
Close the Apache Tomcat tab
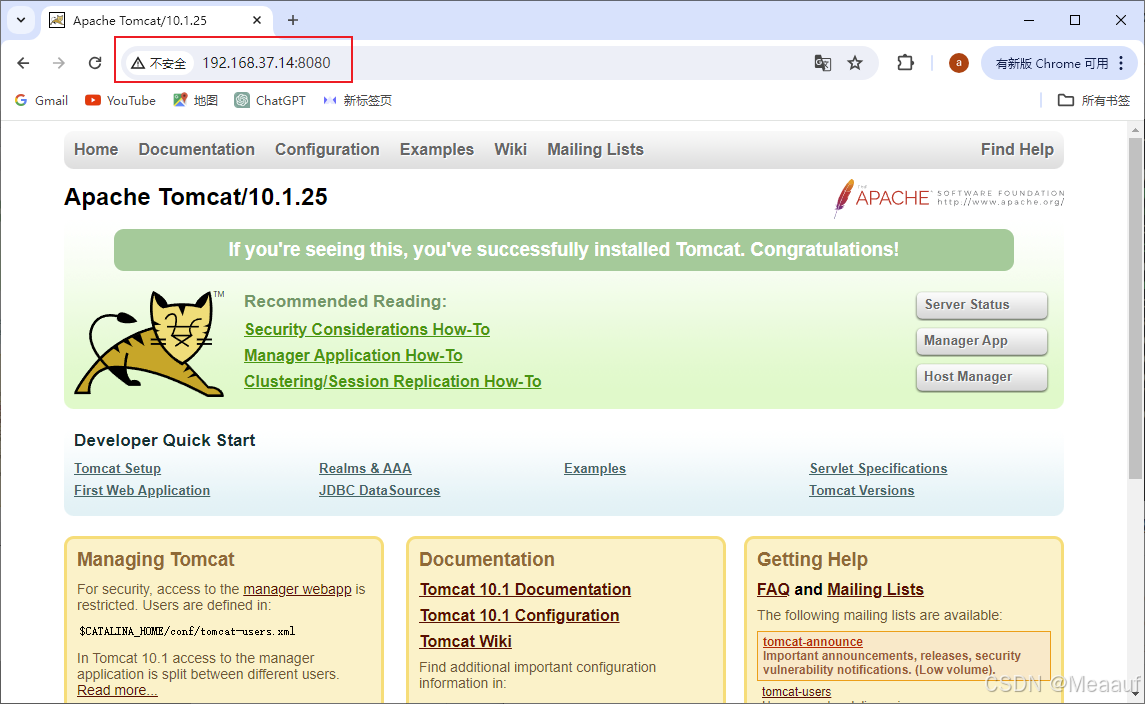pos(257,20)
